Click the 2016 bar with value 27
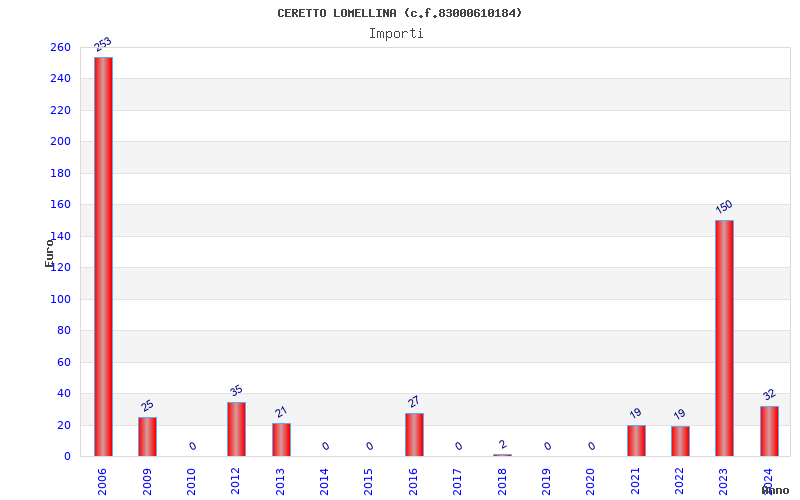800x500 pixels. [x=414, y=435]
